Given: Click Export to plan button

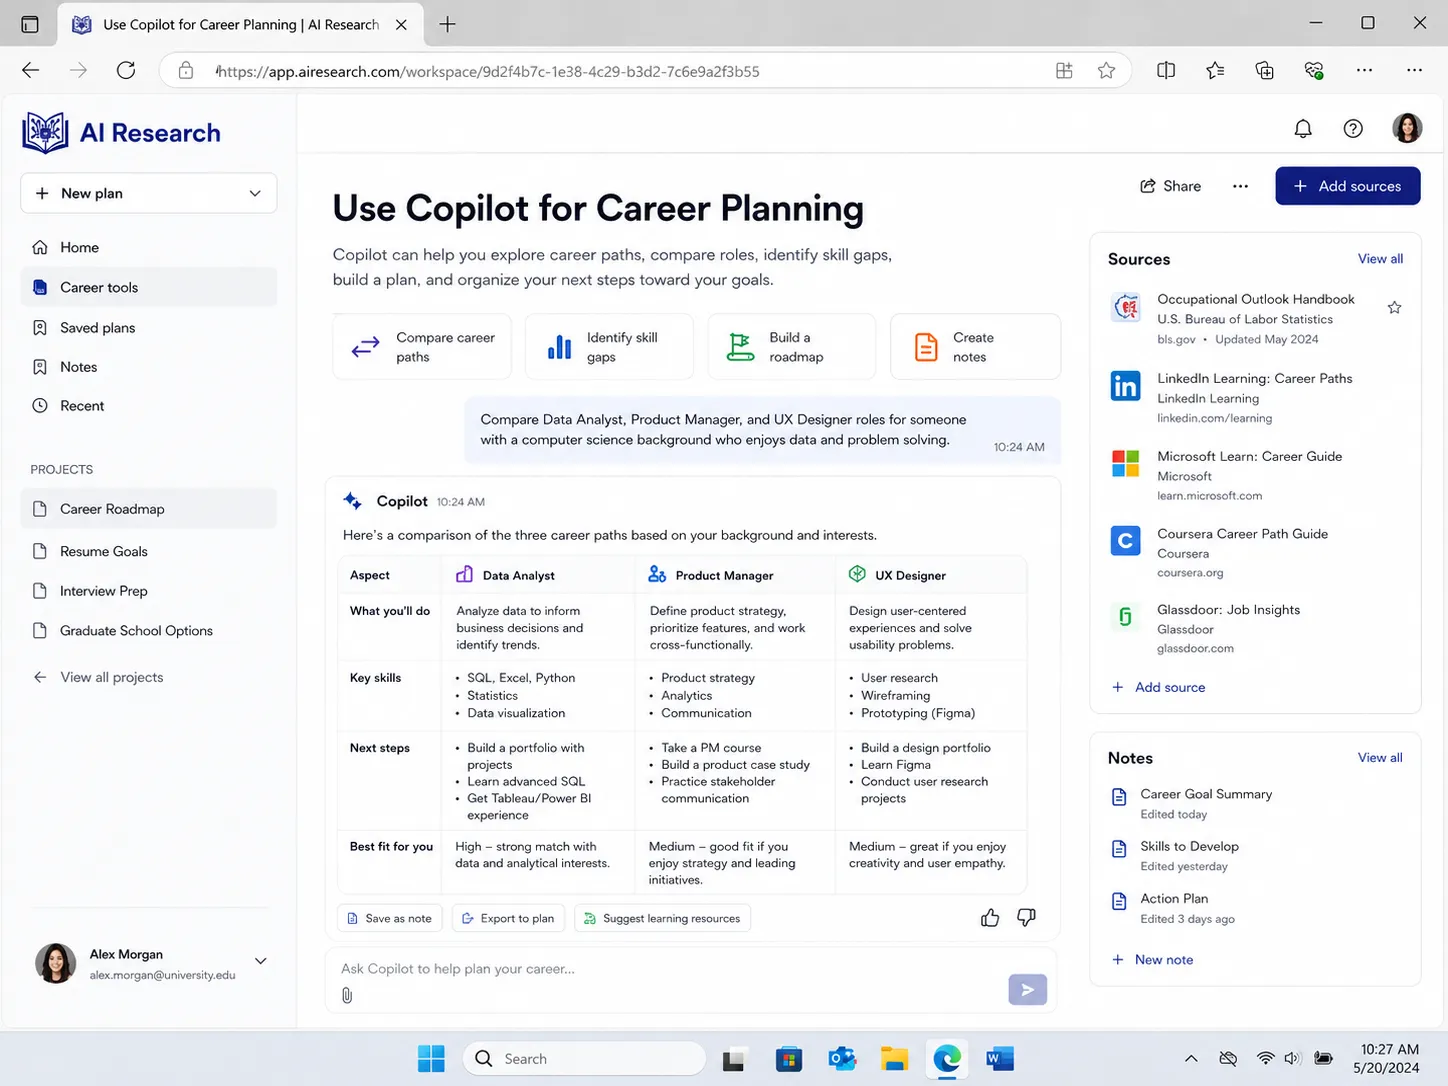Looking at the screenshot, I should pyautogui.click(x=508, y=918).
